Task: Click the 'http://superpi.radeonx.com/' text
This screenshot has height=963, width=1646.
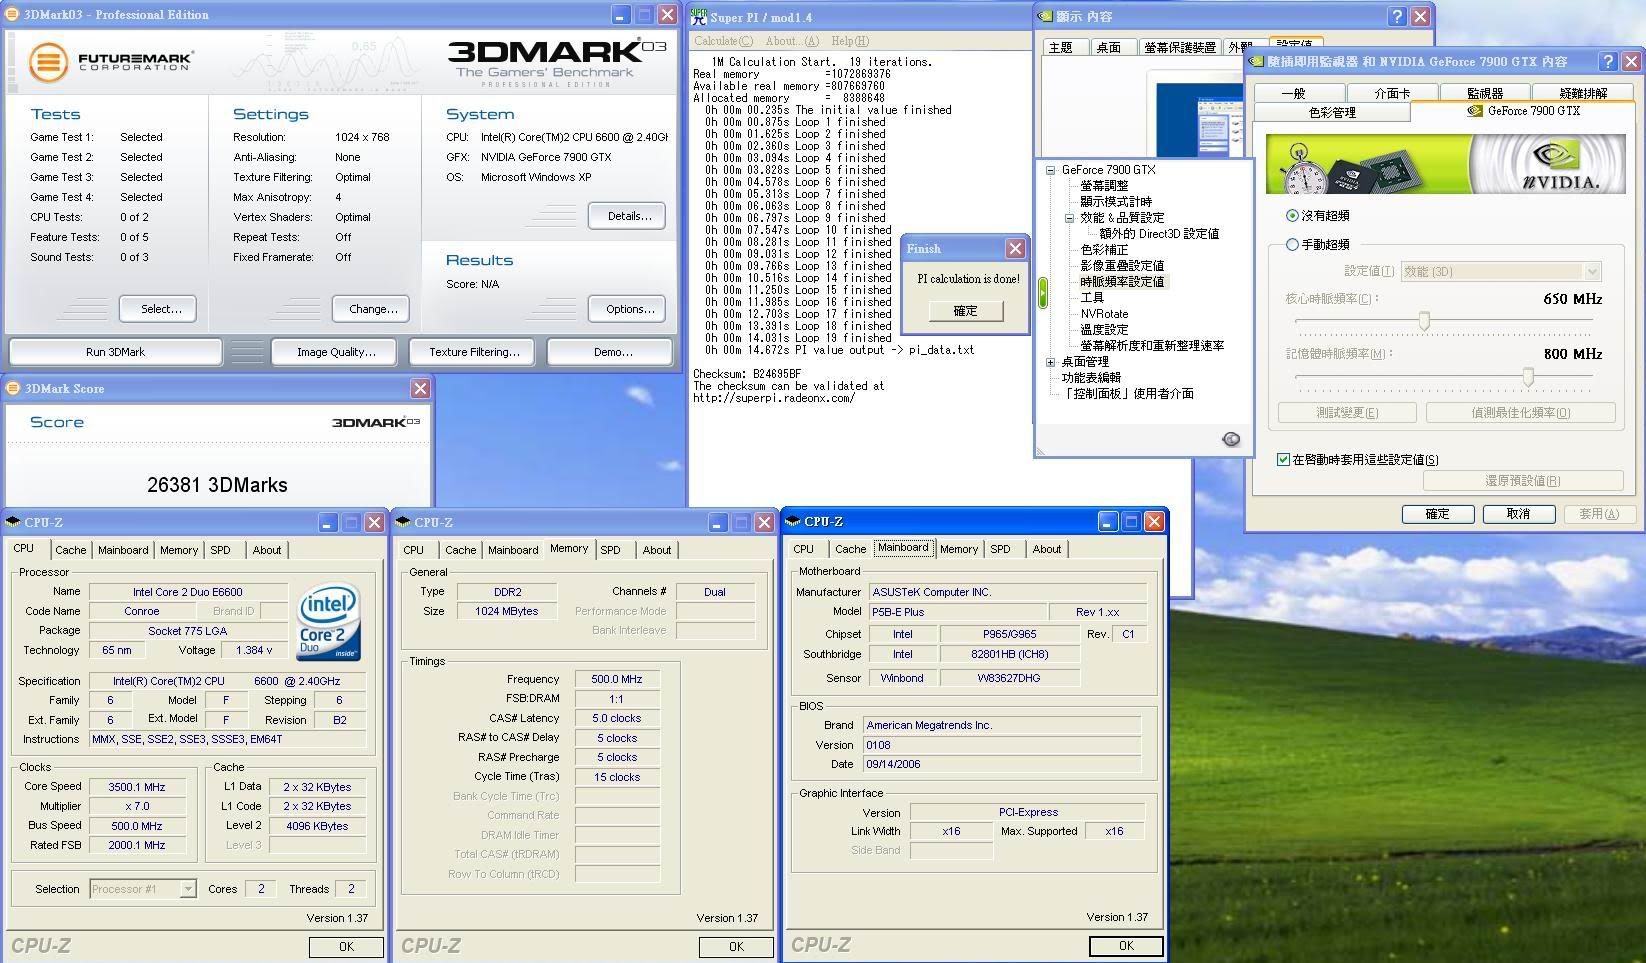Action: coord(773,398)
